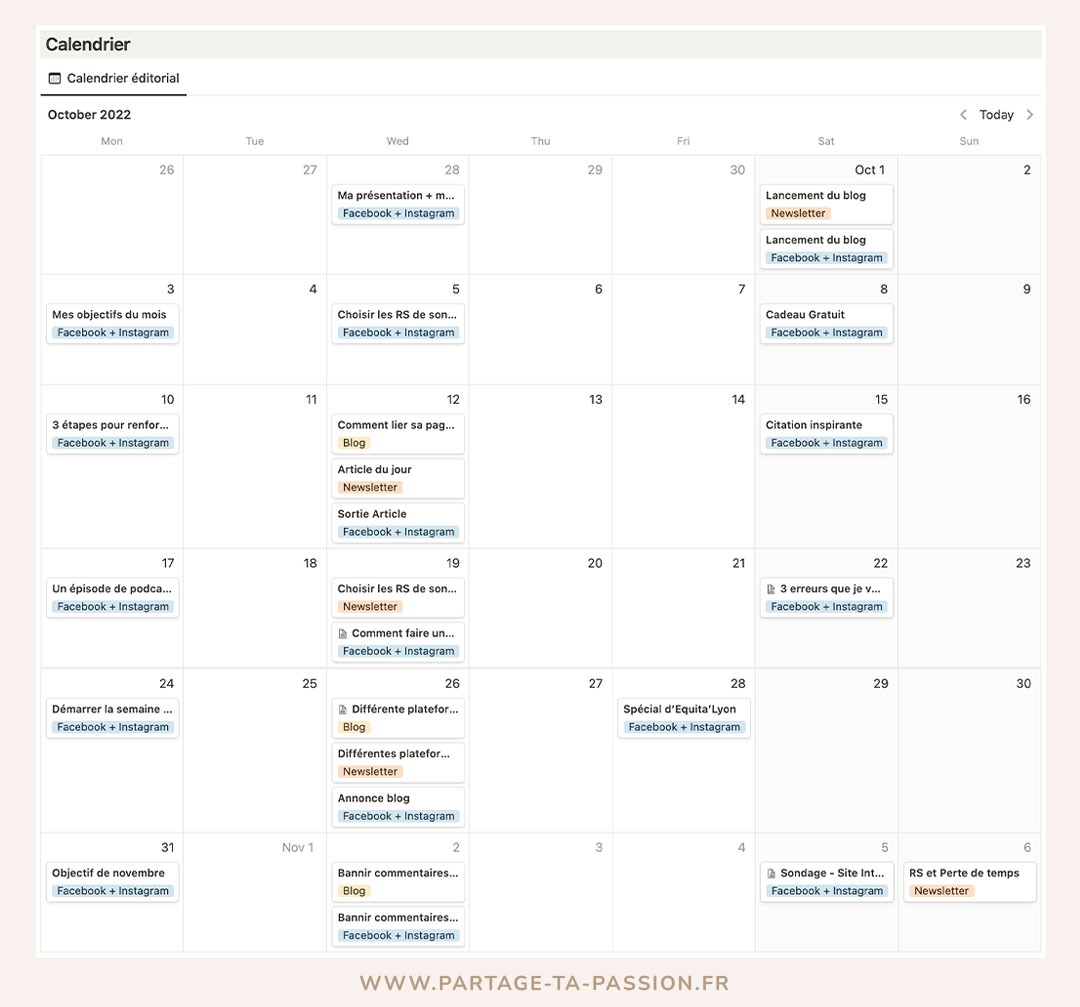Select day 16 in the calendar
This screenshot has width=1080, height=1007.
[969, 466]
